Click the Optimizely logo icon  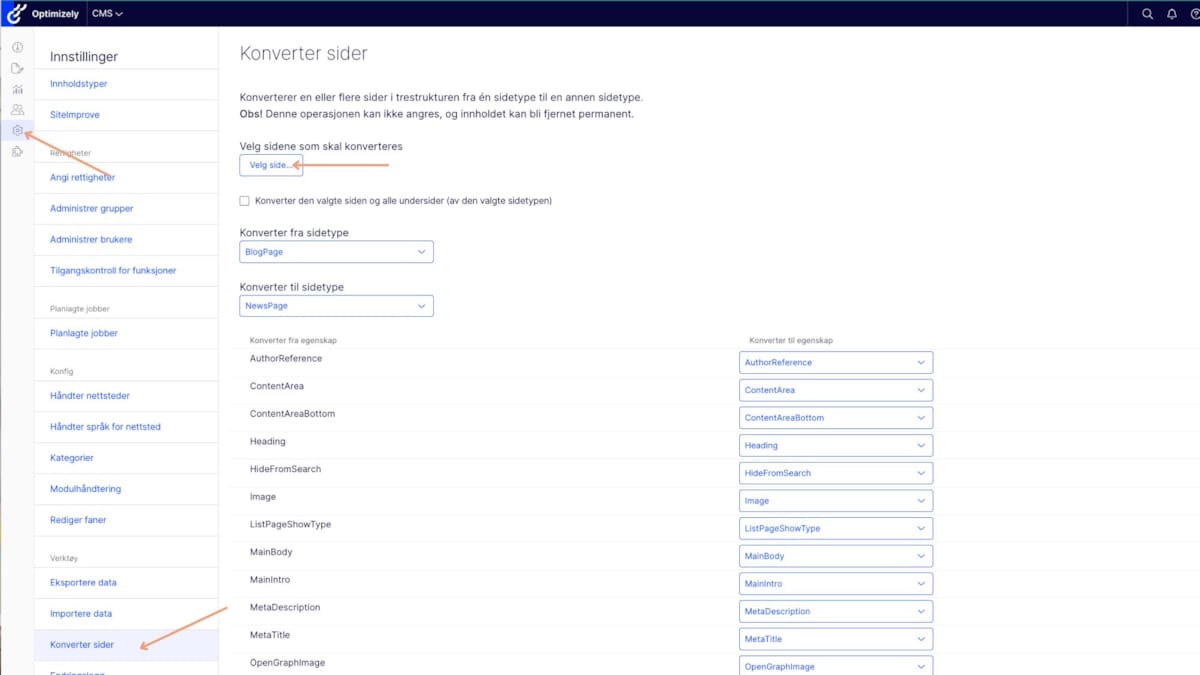(x=17, y=13)
